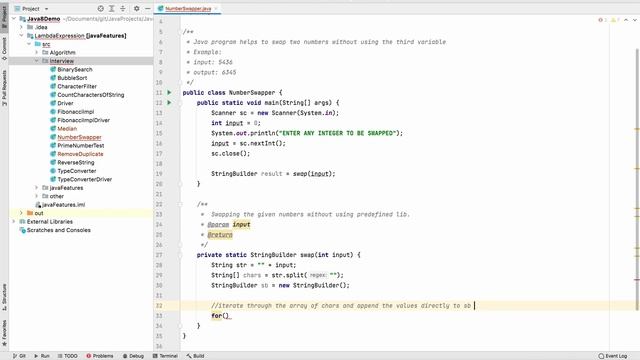Go to previous highlighted error arrow
The height and width of the screenshot is (360, 640).
(x=626, y=20)
